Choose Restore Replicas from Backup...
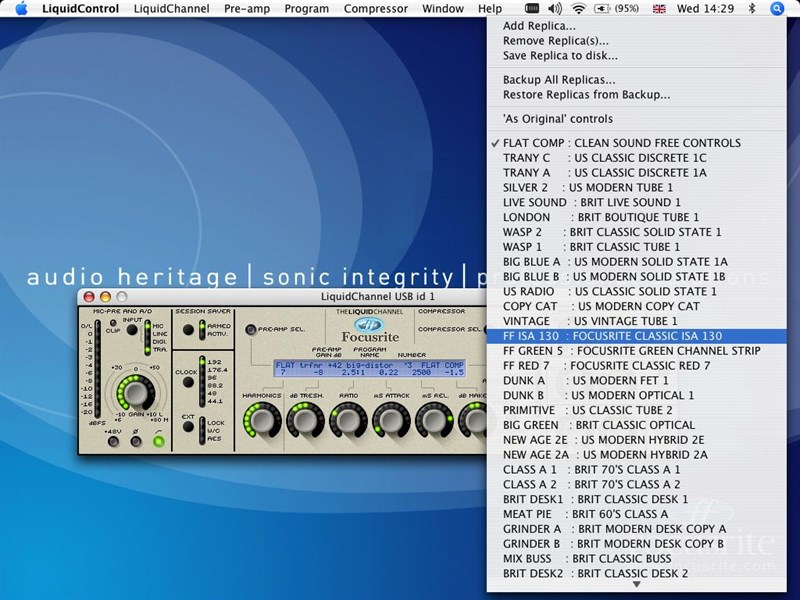 click(x=636, y=94)
